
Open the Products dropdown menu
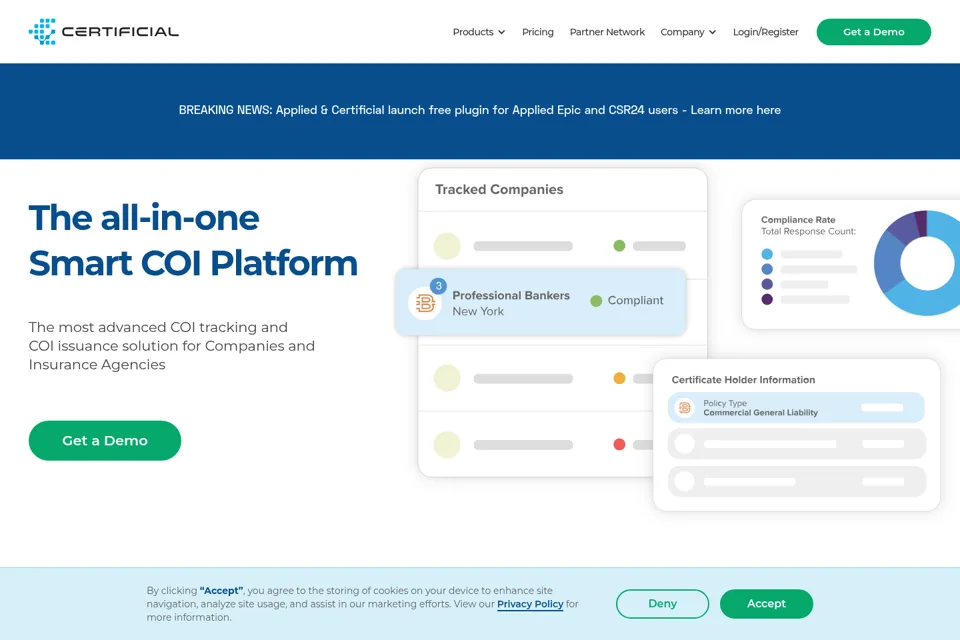pyautogui.click(x=479, y=32)
